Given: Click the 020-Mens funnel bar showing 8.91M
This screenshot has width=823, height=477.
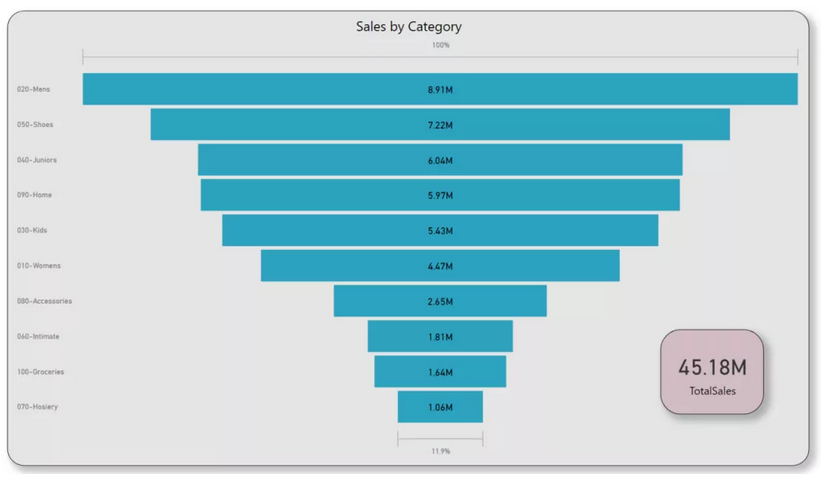Looking at the screenshot, I should point(440,89).
